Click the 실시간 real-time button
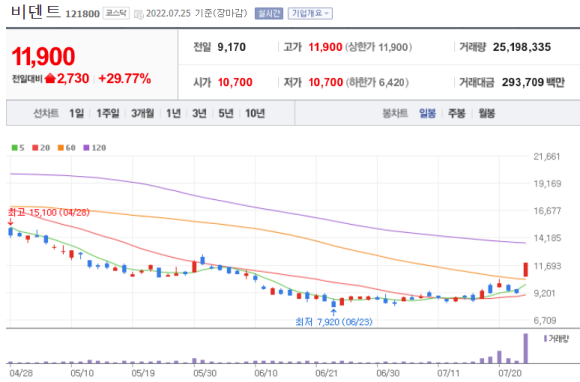 [269, 14]
